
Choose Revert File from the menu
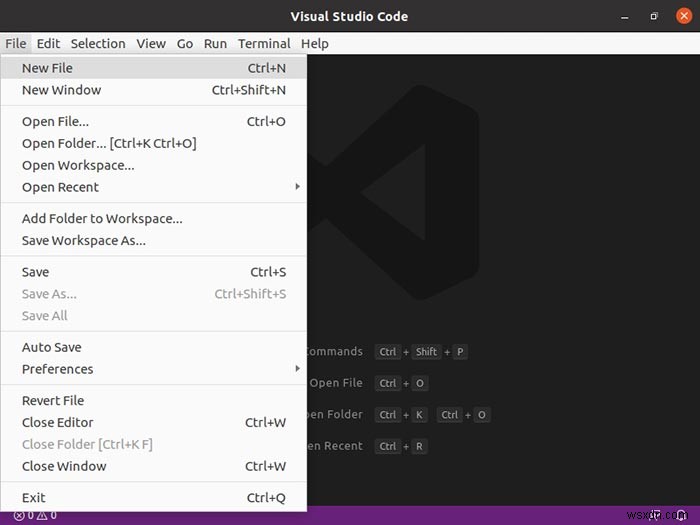154,400
